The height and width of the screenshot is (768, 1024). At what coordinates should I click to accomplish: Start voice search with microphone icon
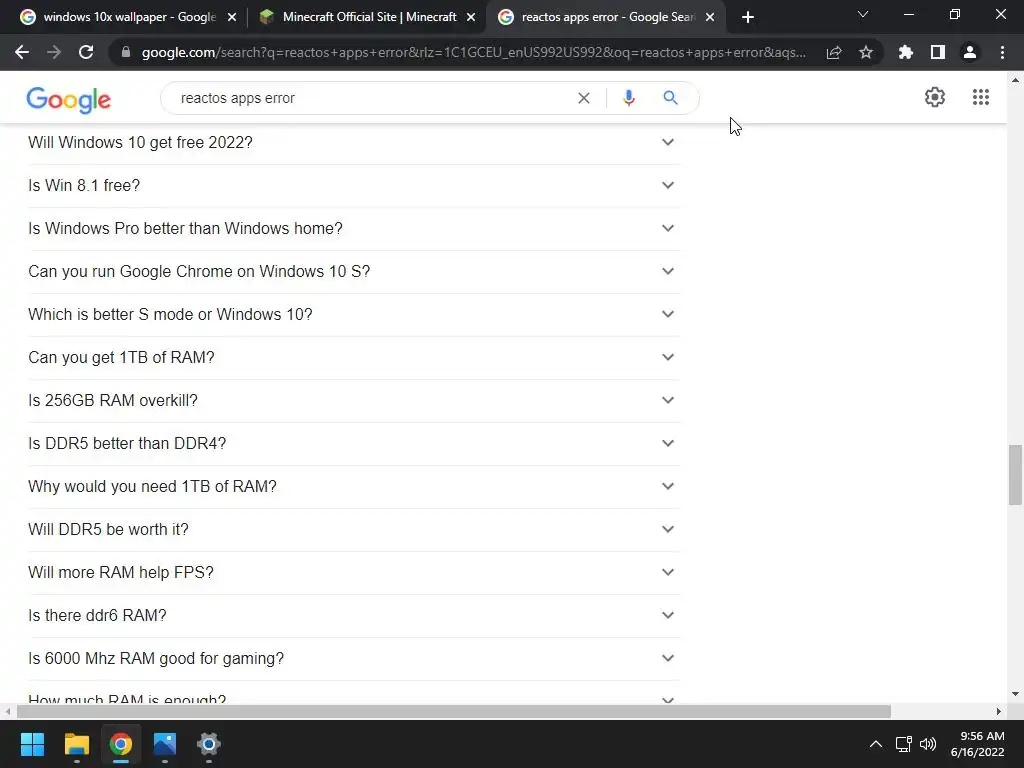629,98
